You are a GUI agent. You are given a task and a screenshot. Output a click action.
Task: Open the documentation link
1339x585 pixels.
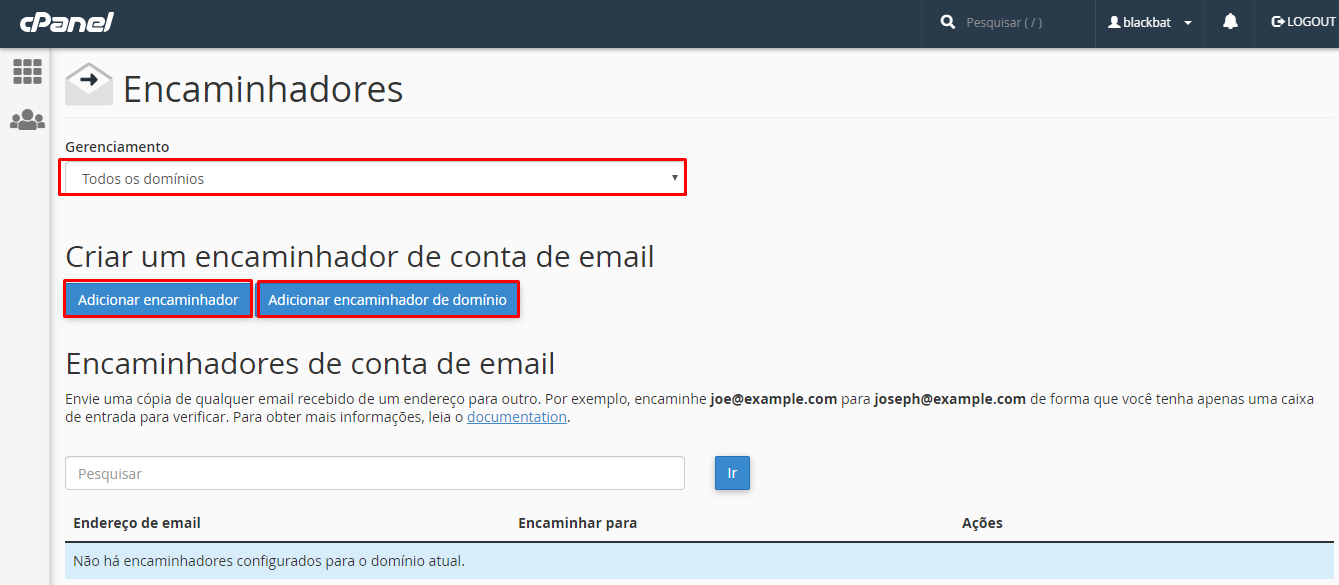[x=517, y=416]
